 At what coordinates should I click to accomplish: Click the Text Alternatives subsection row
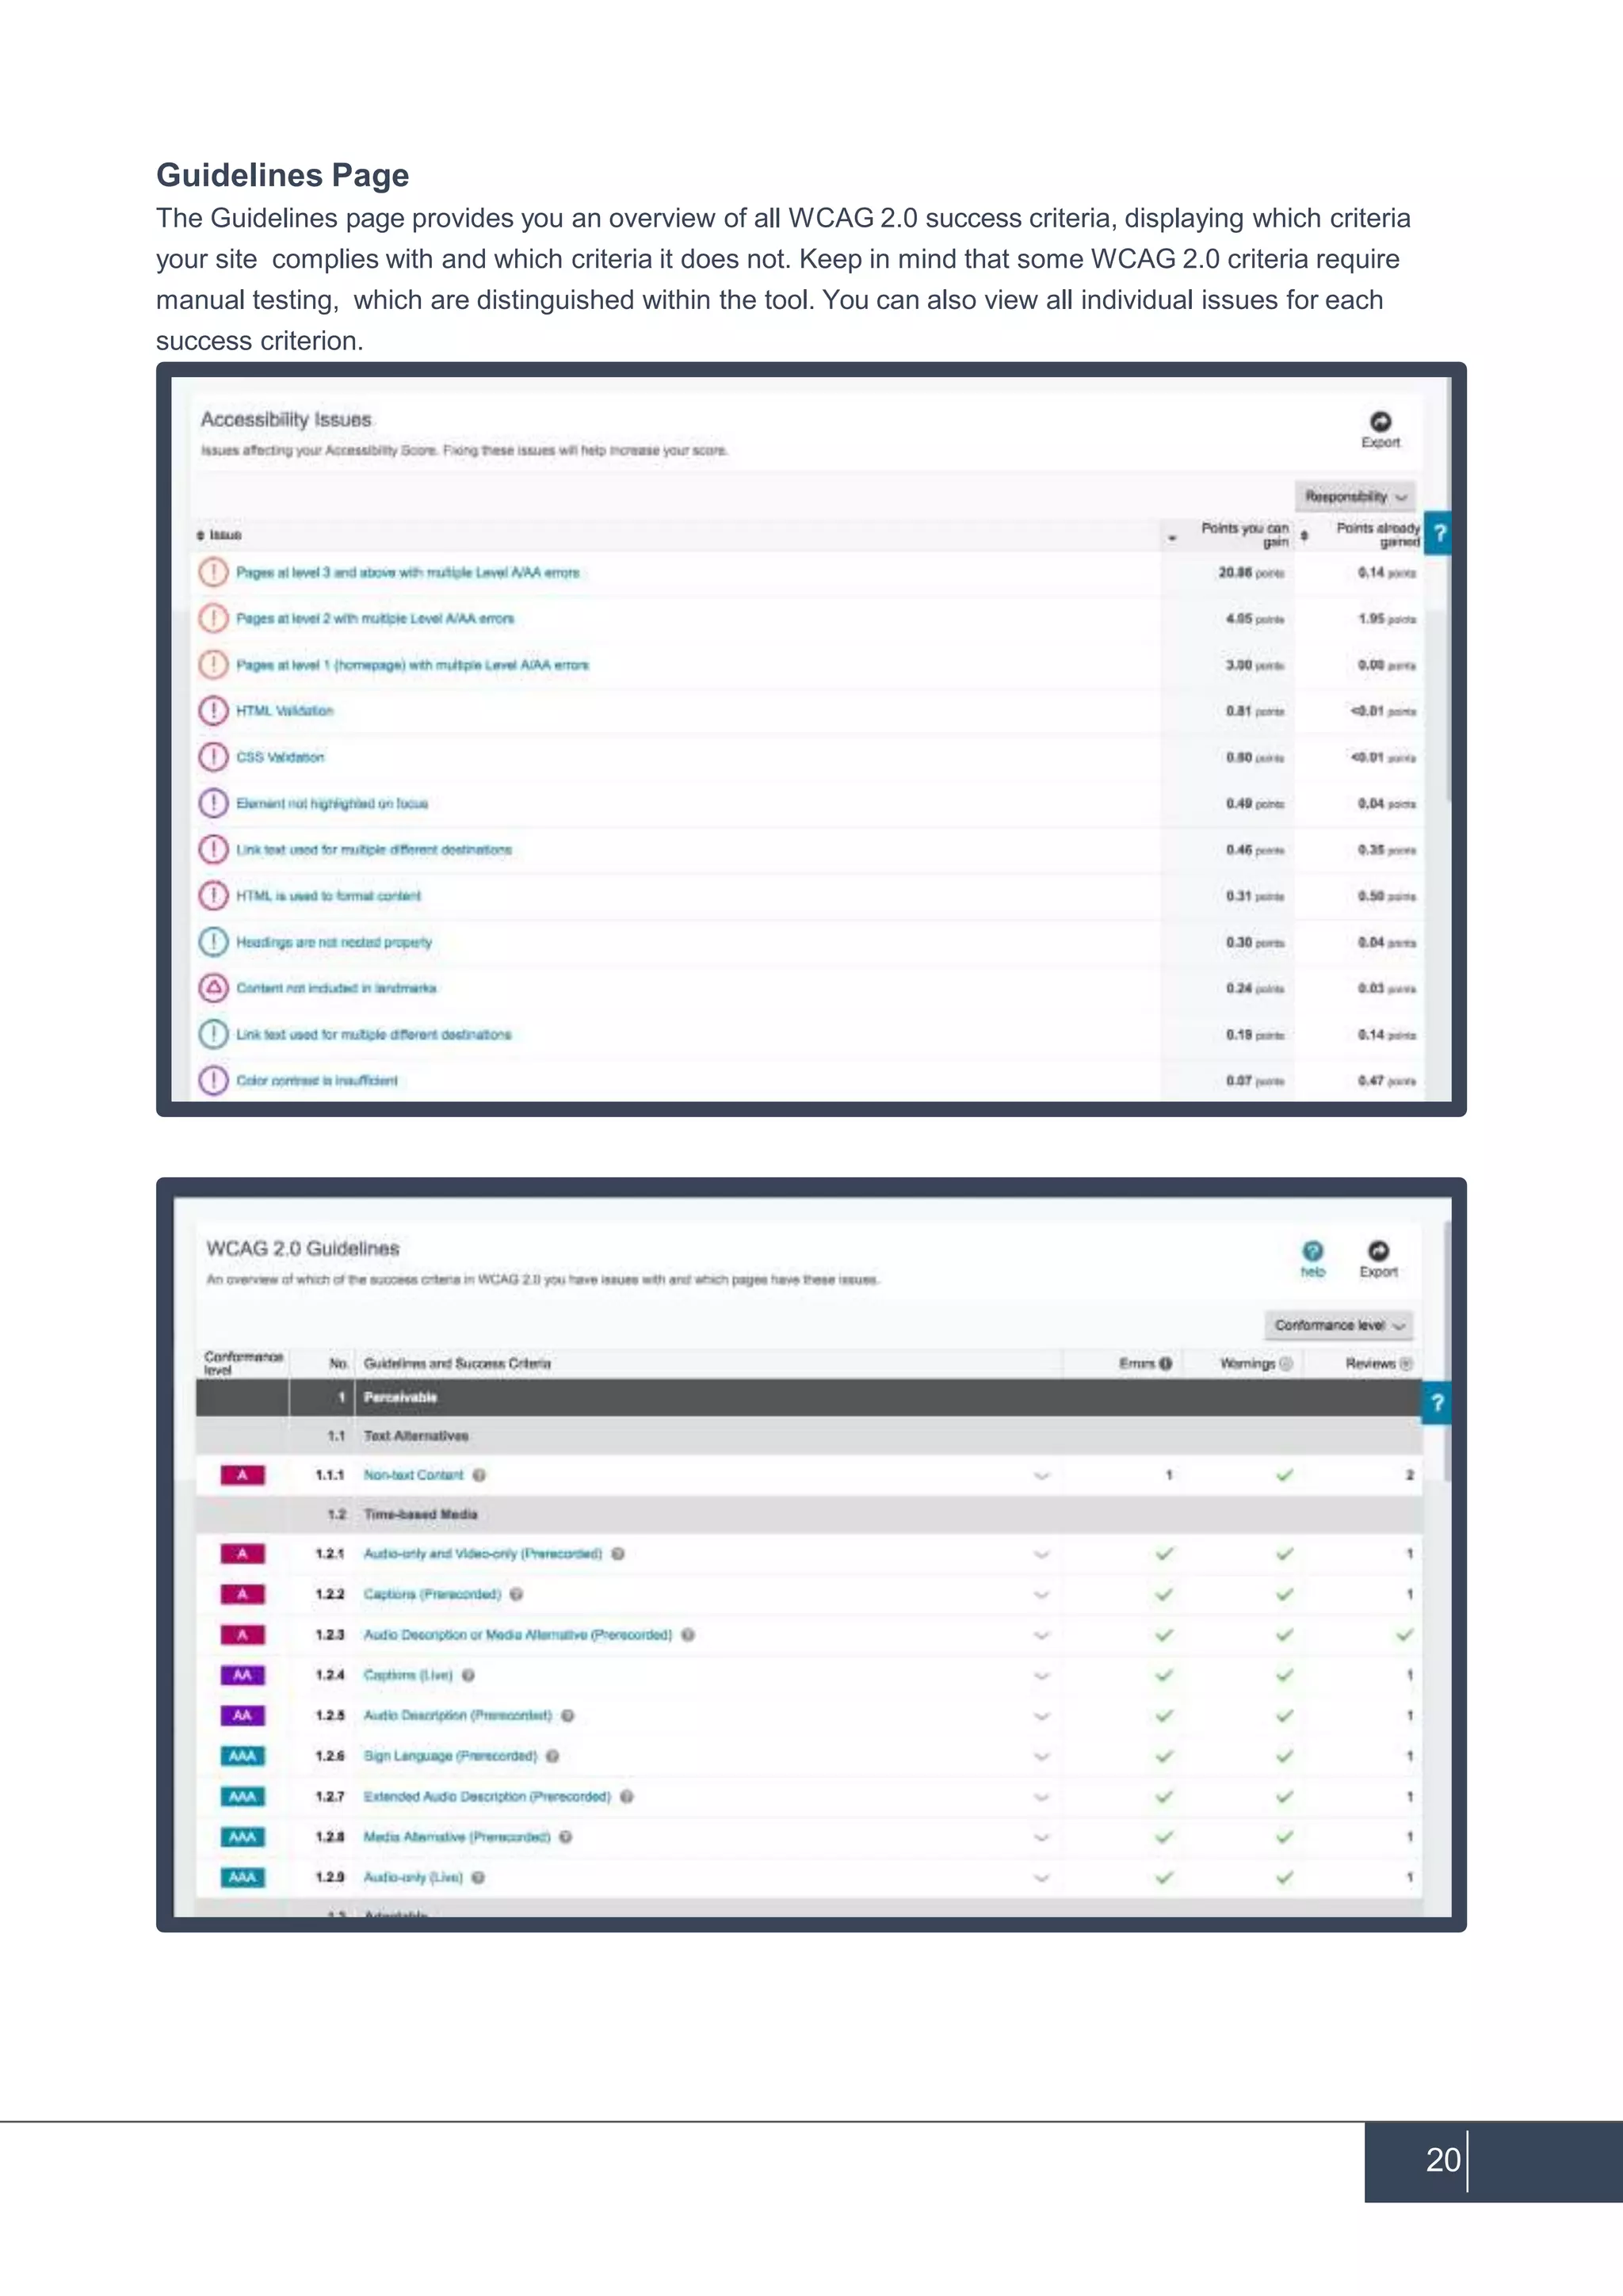coord(808,1435)
